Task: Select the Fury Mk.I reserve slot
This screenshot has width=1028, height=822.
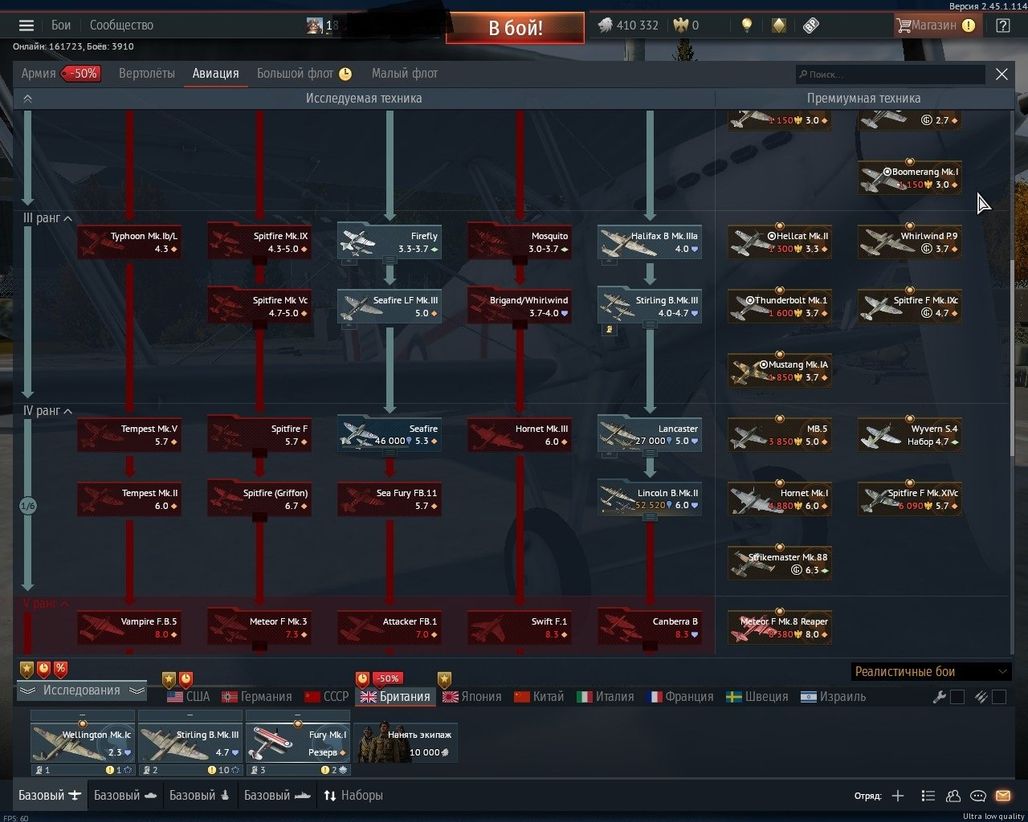Action: 298,743
